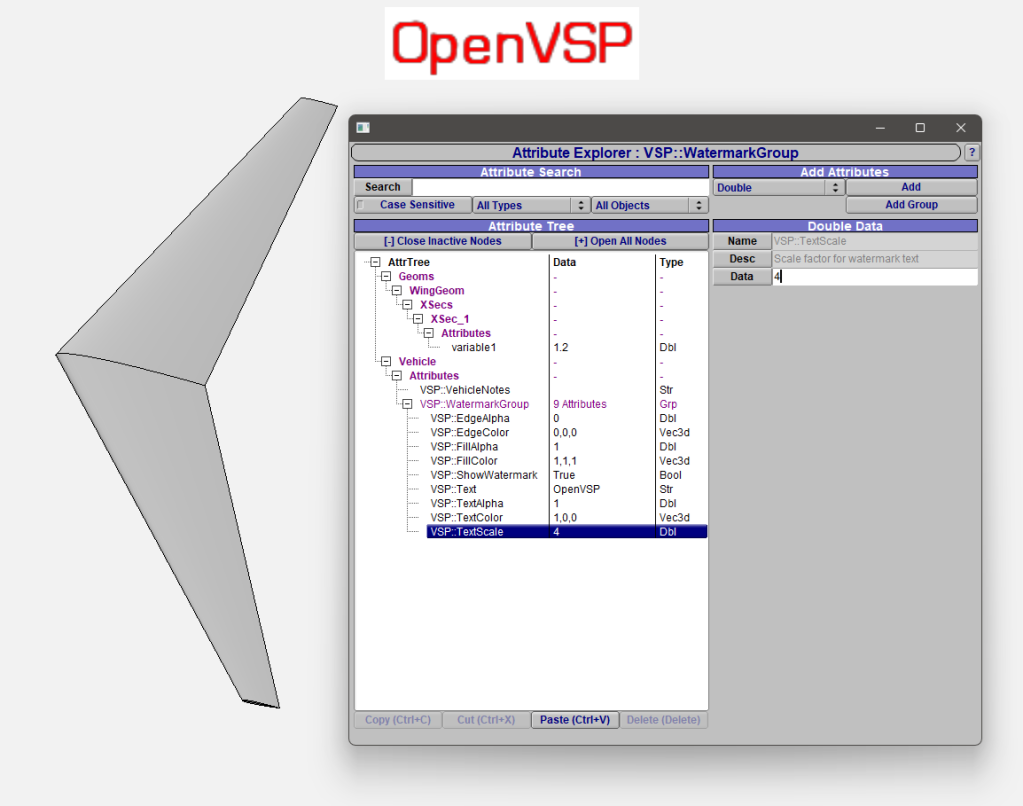Click the Paste (Ctrl+V) button
The width and height of the screenshot is (1023, 806).
coord(575,719)
